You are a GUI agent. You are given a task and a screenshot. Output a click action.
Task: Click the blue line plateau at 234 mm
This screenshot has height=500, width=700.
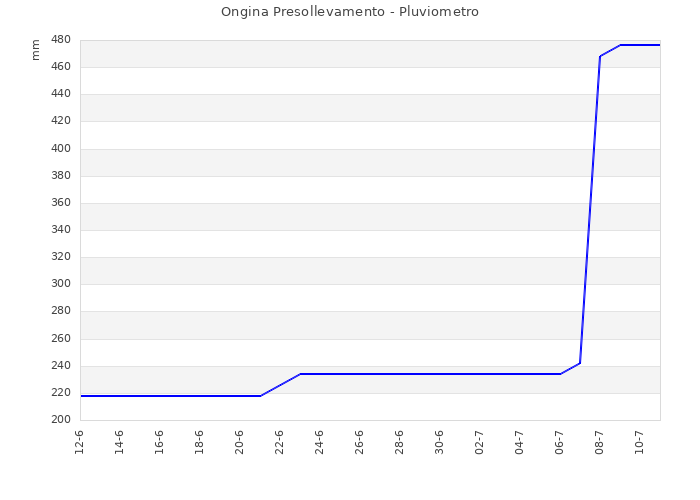[x=430, y=374]
